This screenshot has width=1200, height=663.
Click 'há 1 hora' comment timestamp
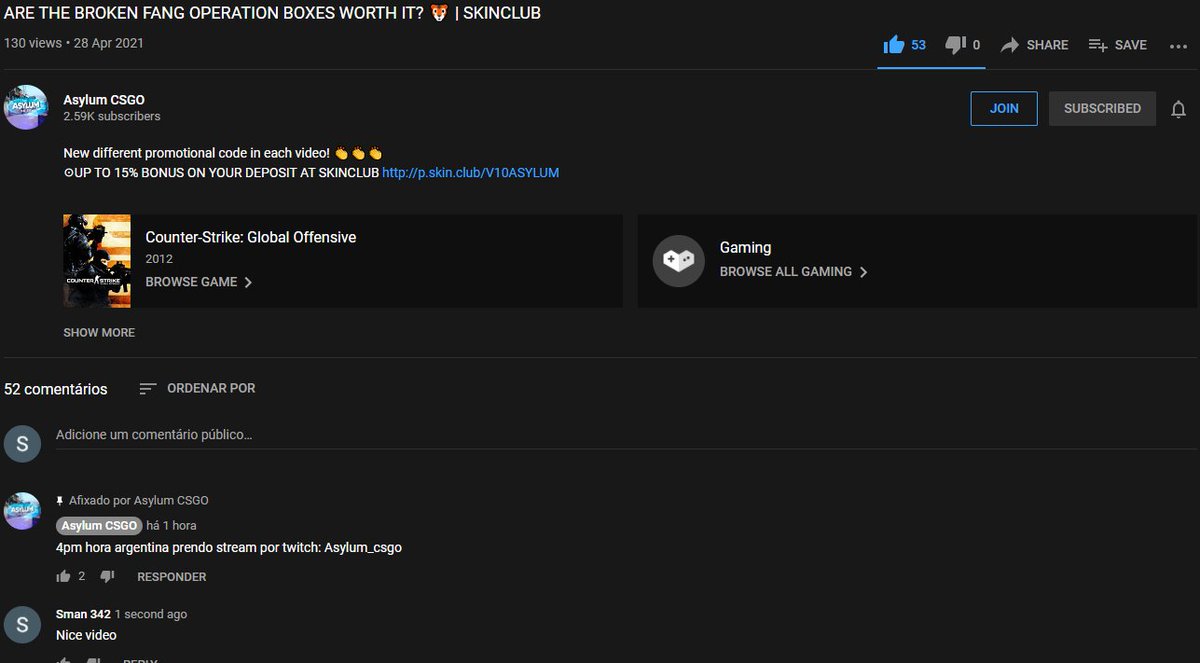point(171,525)
